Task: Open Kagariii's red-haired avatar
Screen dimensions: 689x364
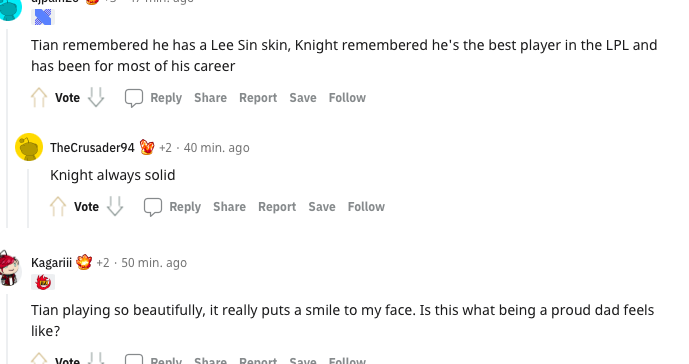Action: pyautogui.click(x=10, y=268)
